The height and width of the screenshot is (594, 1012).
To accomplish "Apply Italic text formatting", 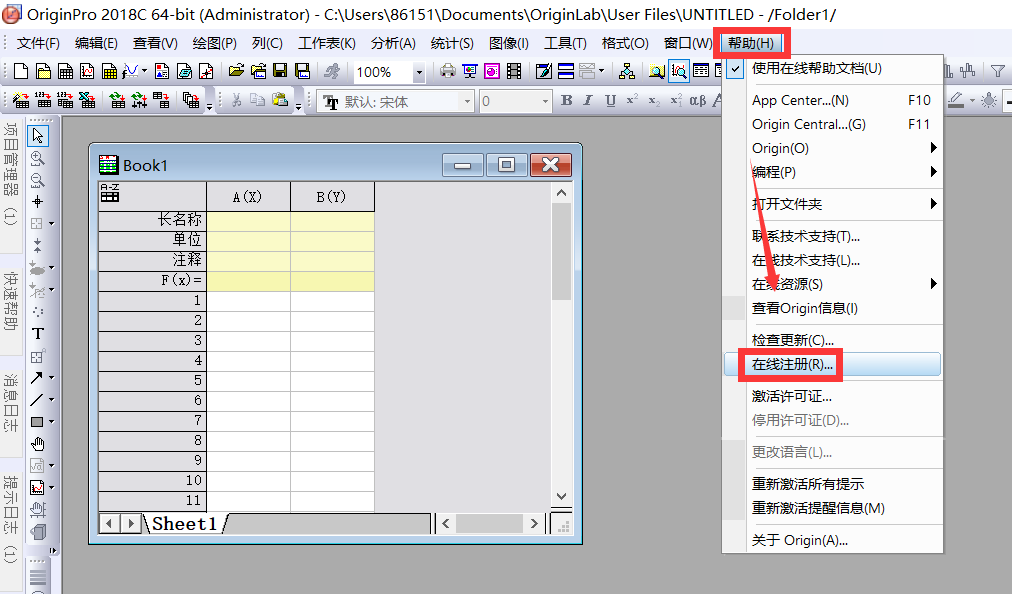I will click(x=588, y=101).
